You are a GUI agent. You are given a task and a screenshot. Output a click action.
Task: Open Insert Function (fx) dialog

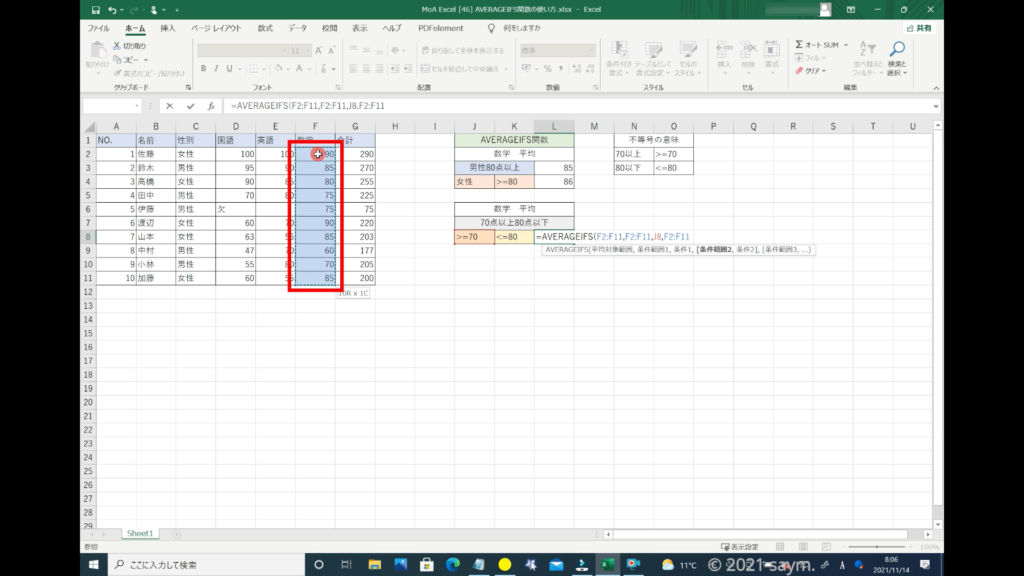tap(211, 105)
